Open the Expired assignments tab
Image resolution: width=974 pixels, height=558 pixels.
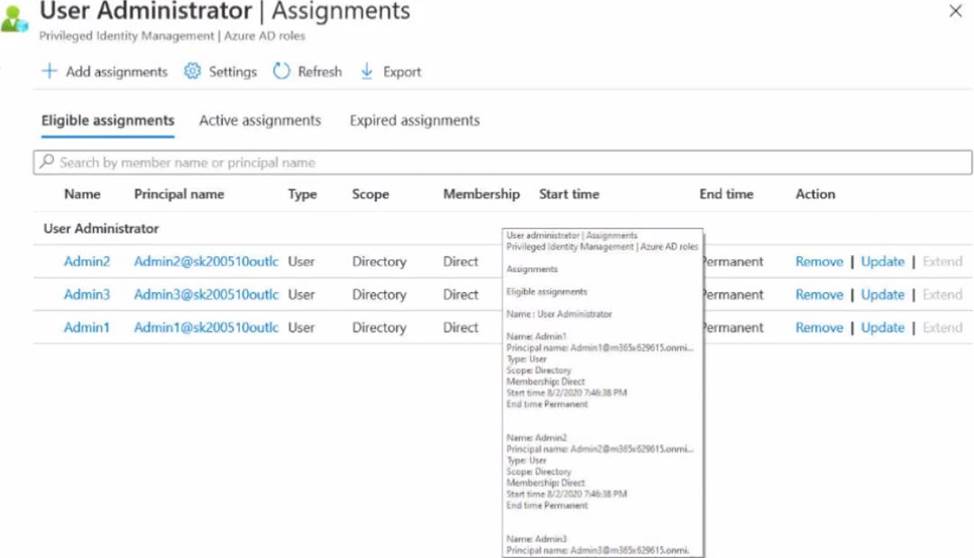(414, 120)
